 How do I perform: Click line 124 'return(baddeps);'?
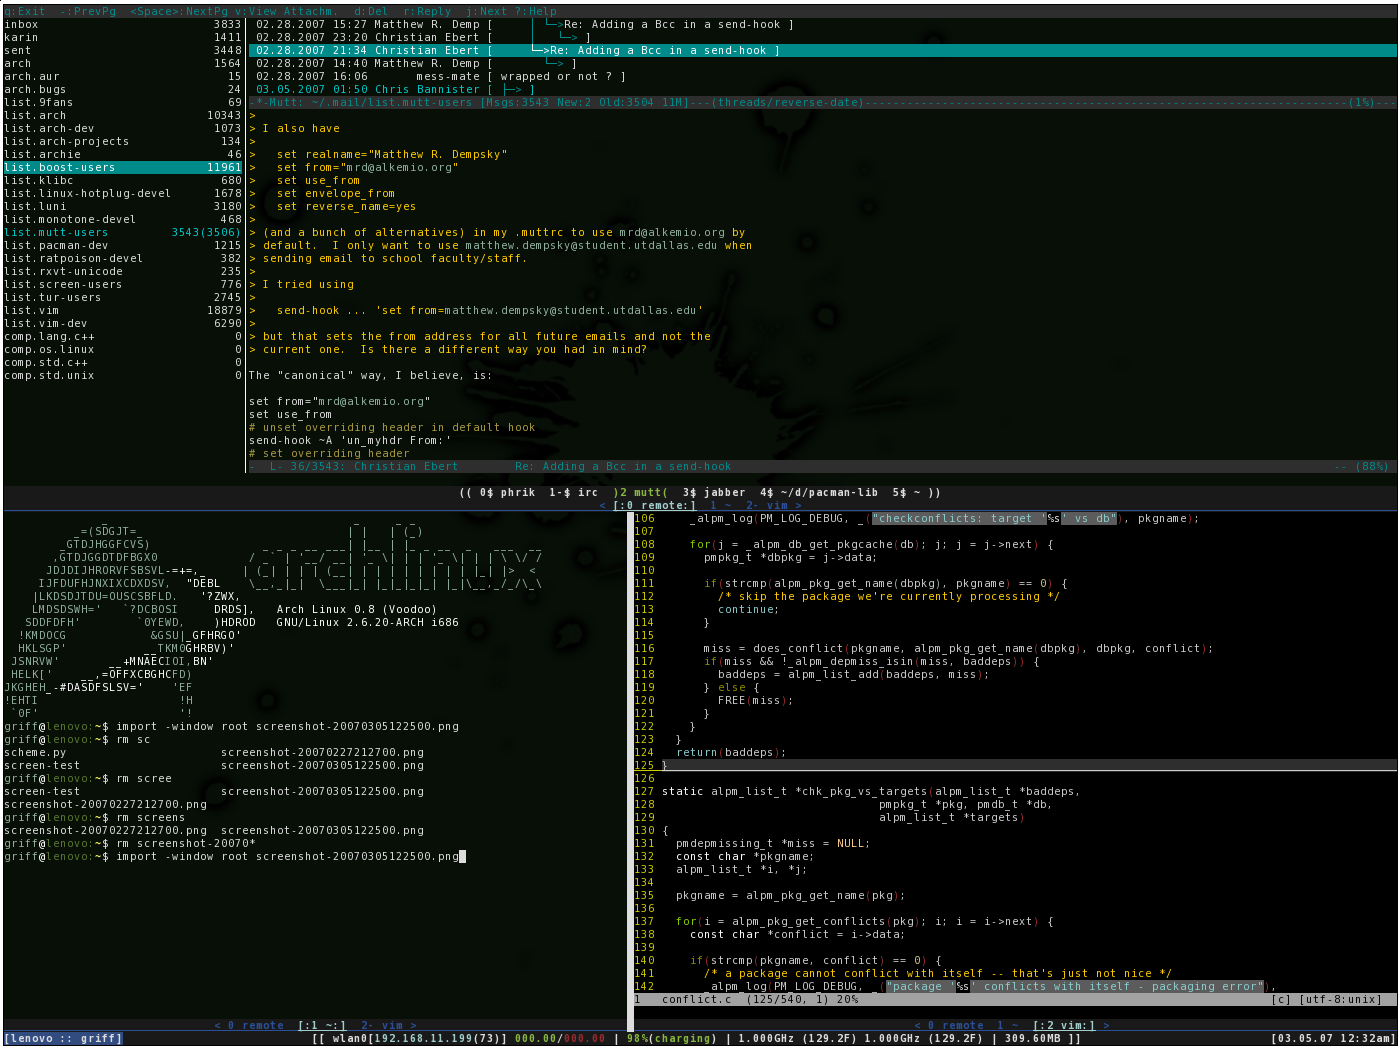(731, 752)
